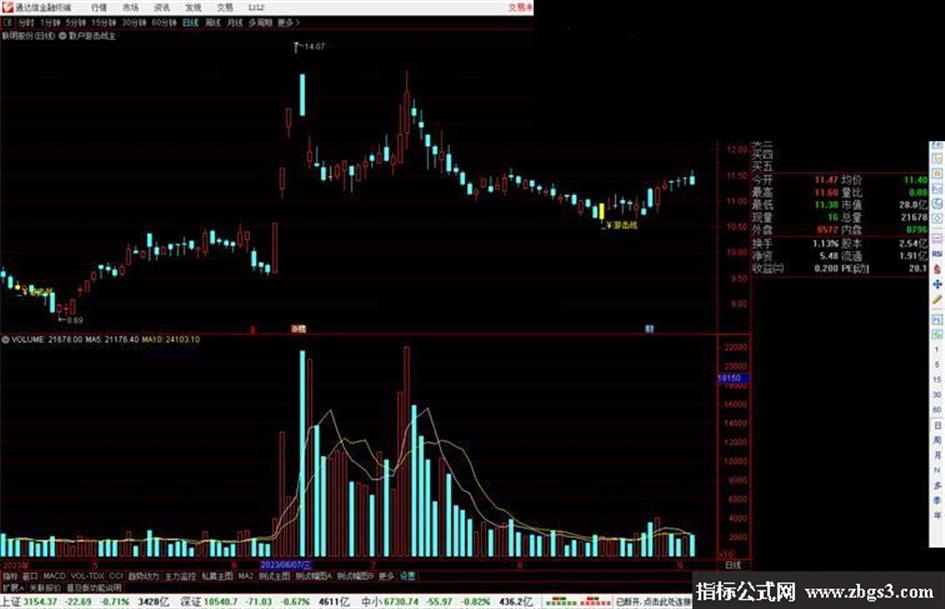Click the 市值 value 28.8亿
945x609 pixels.
pos(914,205)
